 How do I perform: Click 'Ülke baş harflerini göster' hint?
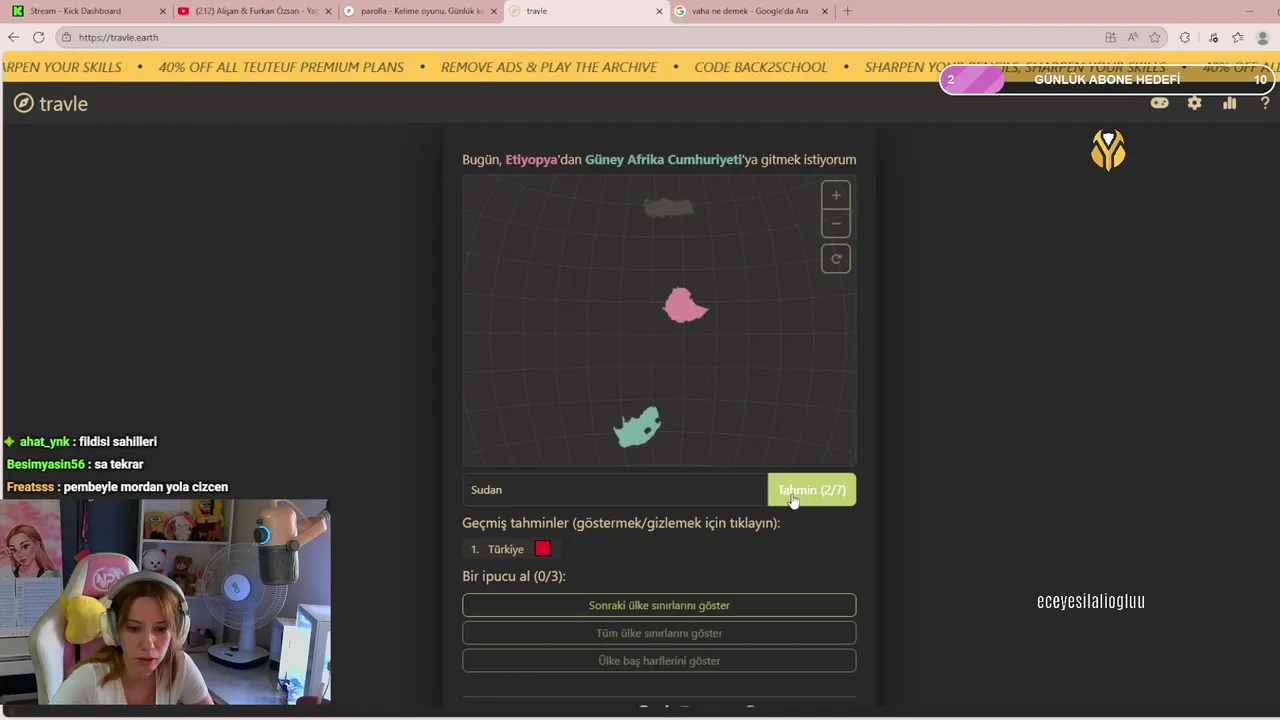point(659,661)
